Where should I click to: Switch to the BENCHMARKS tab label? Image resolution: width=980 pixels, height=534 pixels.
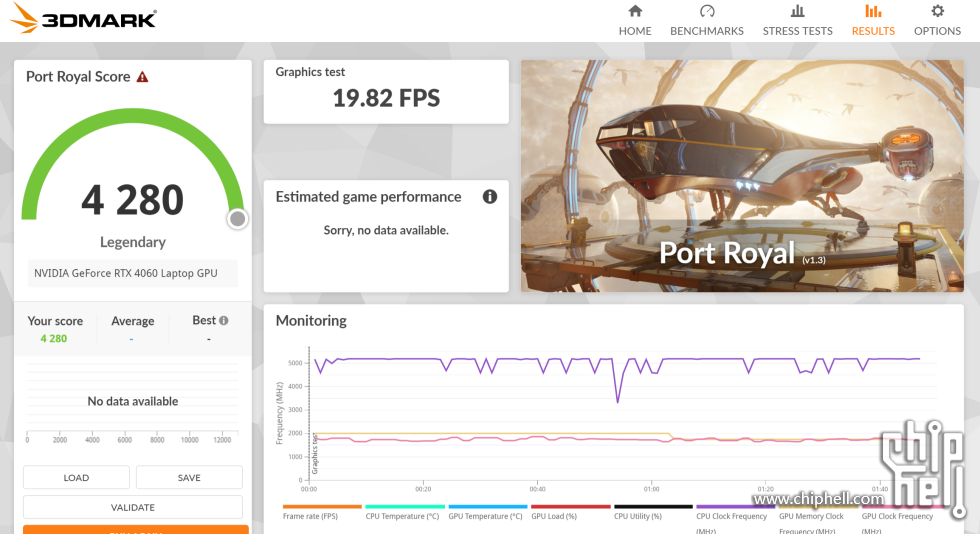(x=707, y=31)
